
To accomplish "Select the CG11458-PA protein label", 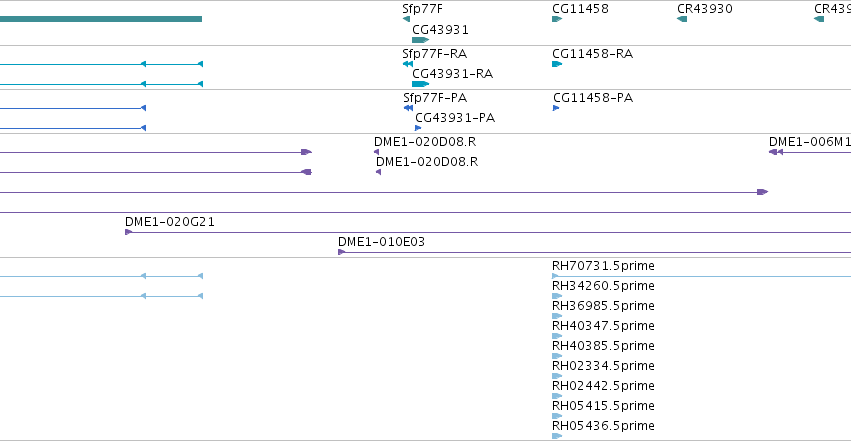I will pyautogui.click(x=593, y=98).
